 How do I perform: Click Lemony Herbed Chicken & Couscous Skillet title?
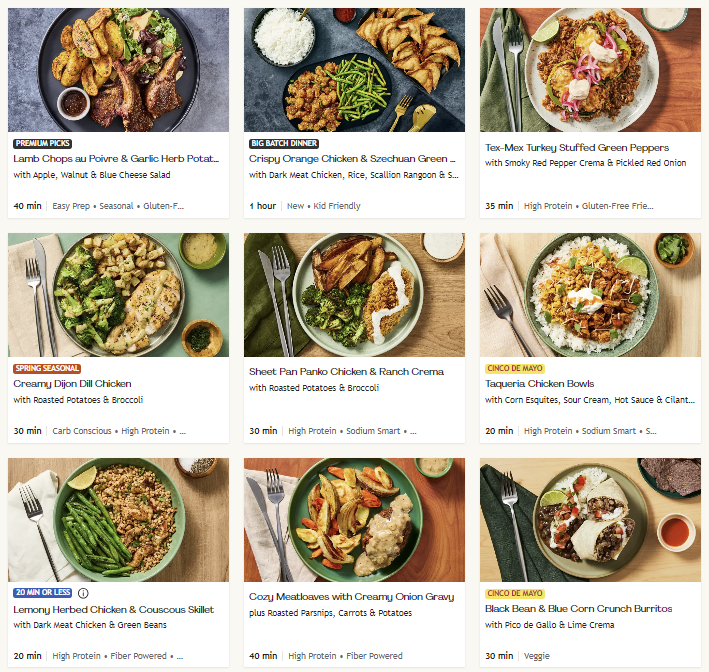pyautogui.click(x=112, y=609)
